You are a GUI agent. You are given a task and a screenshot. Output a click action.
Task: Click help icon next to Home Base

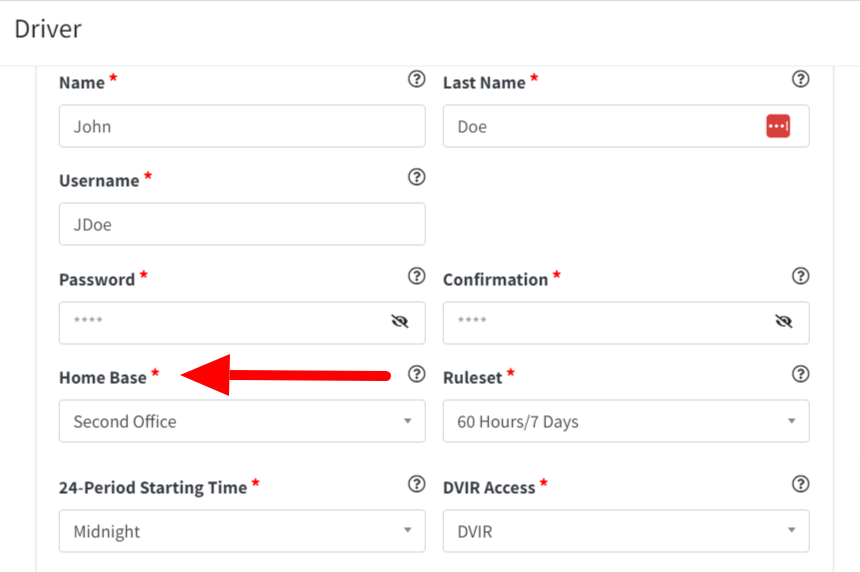(x=417, y=374)
